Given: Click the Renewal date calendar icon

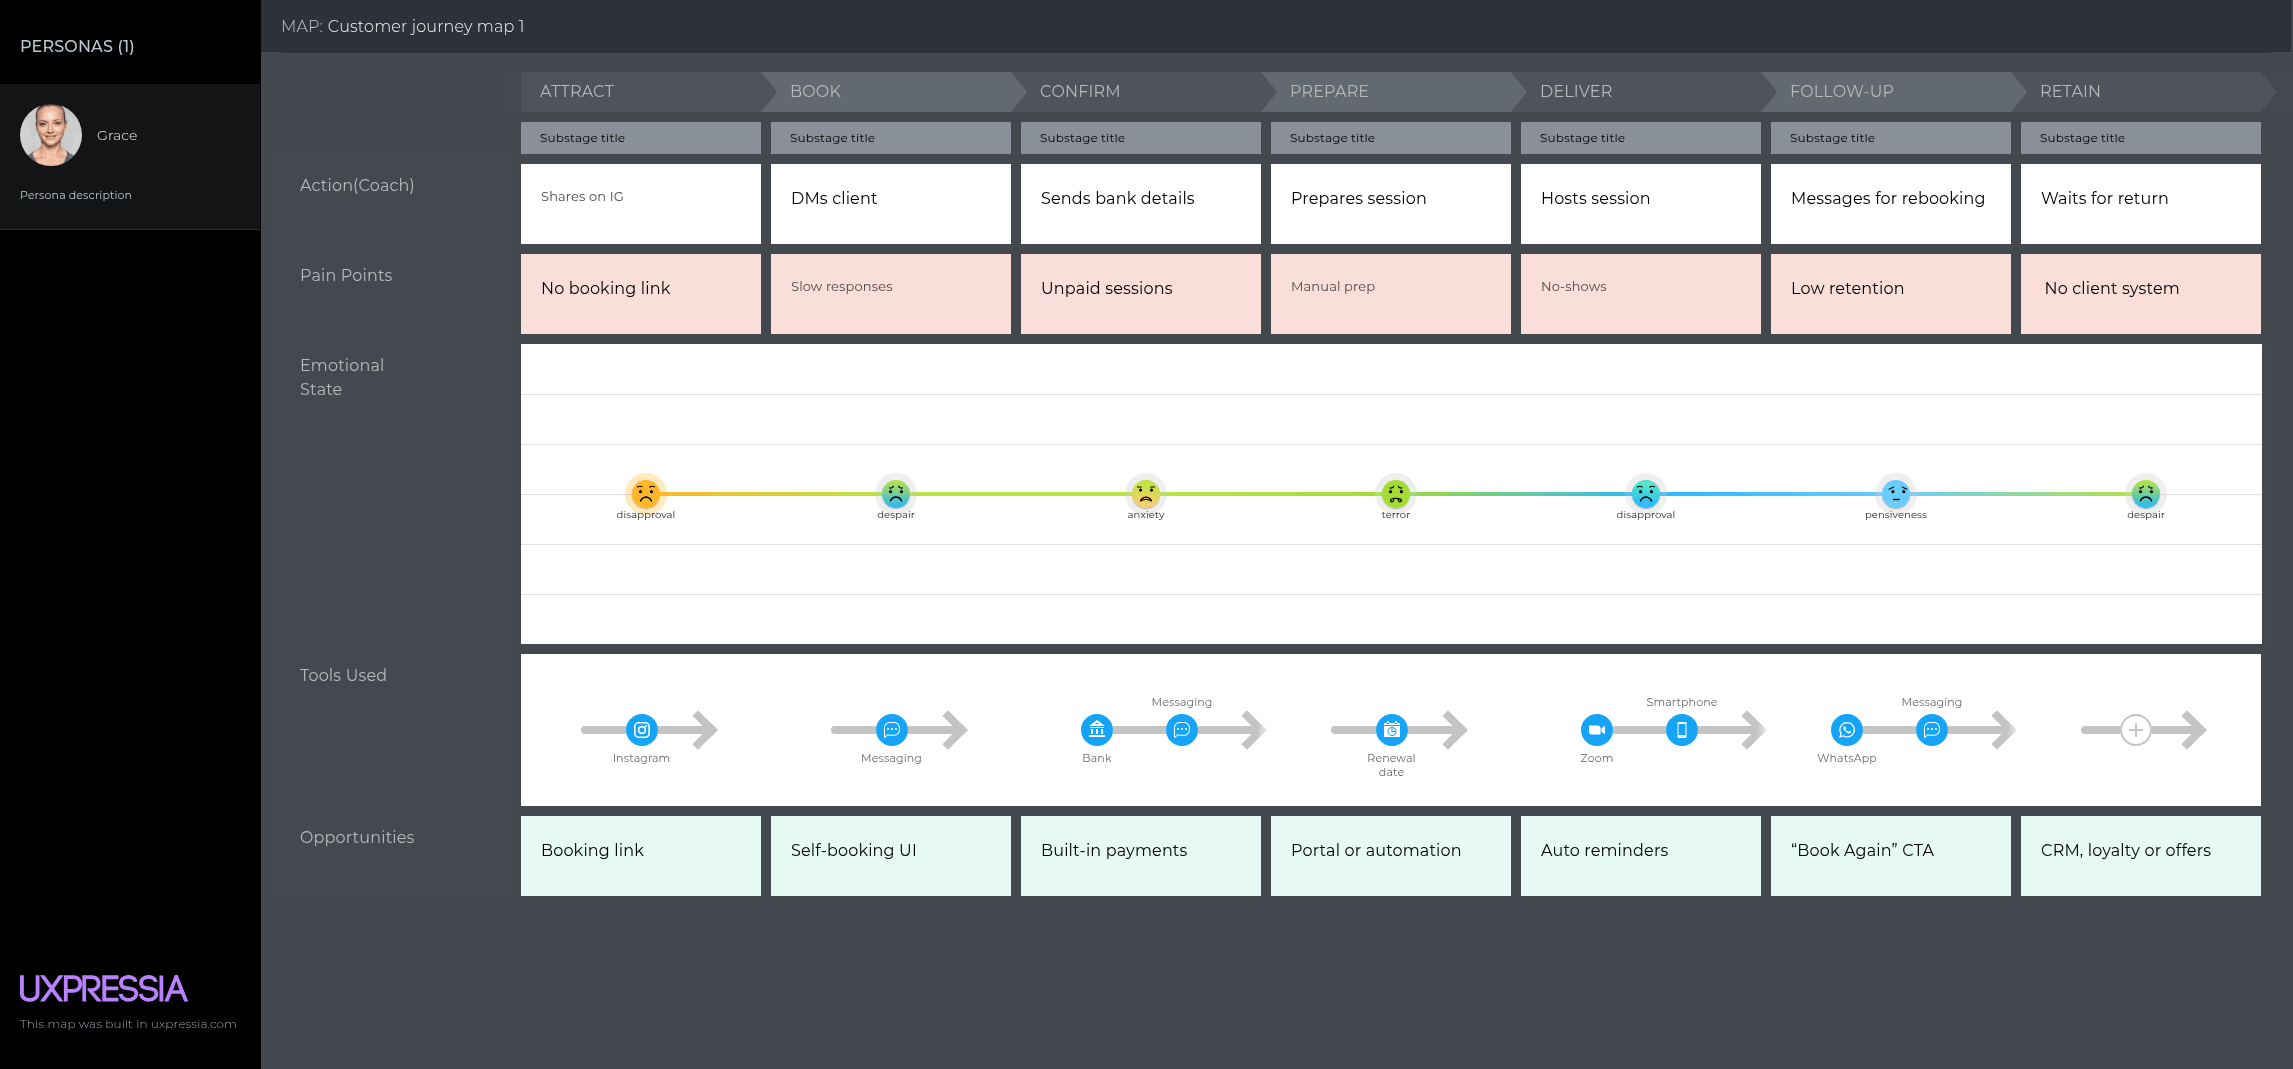Looking at the screenshot, I should (1392, 730).
